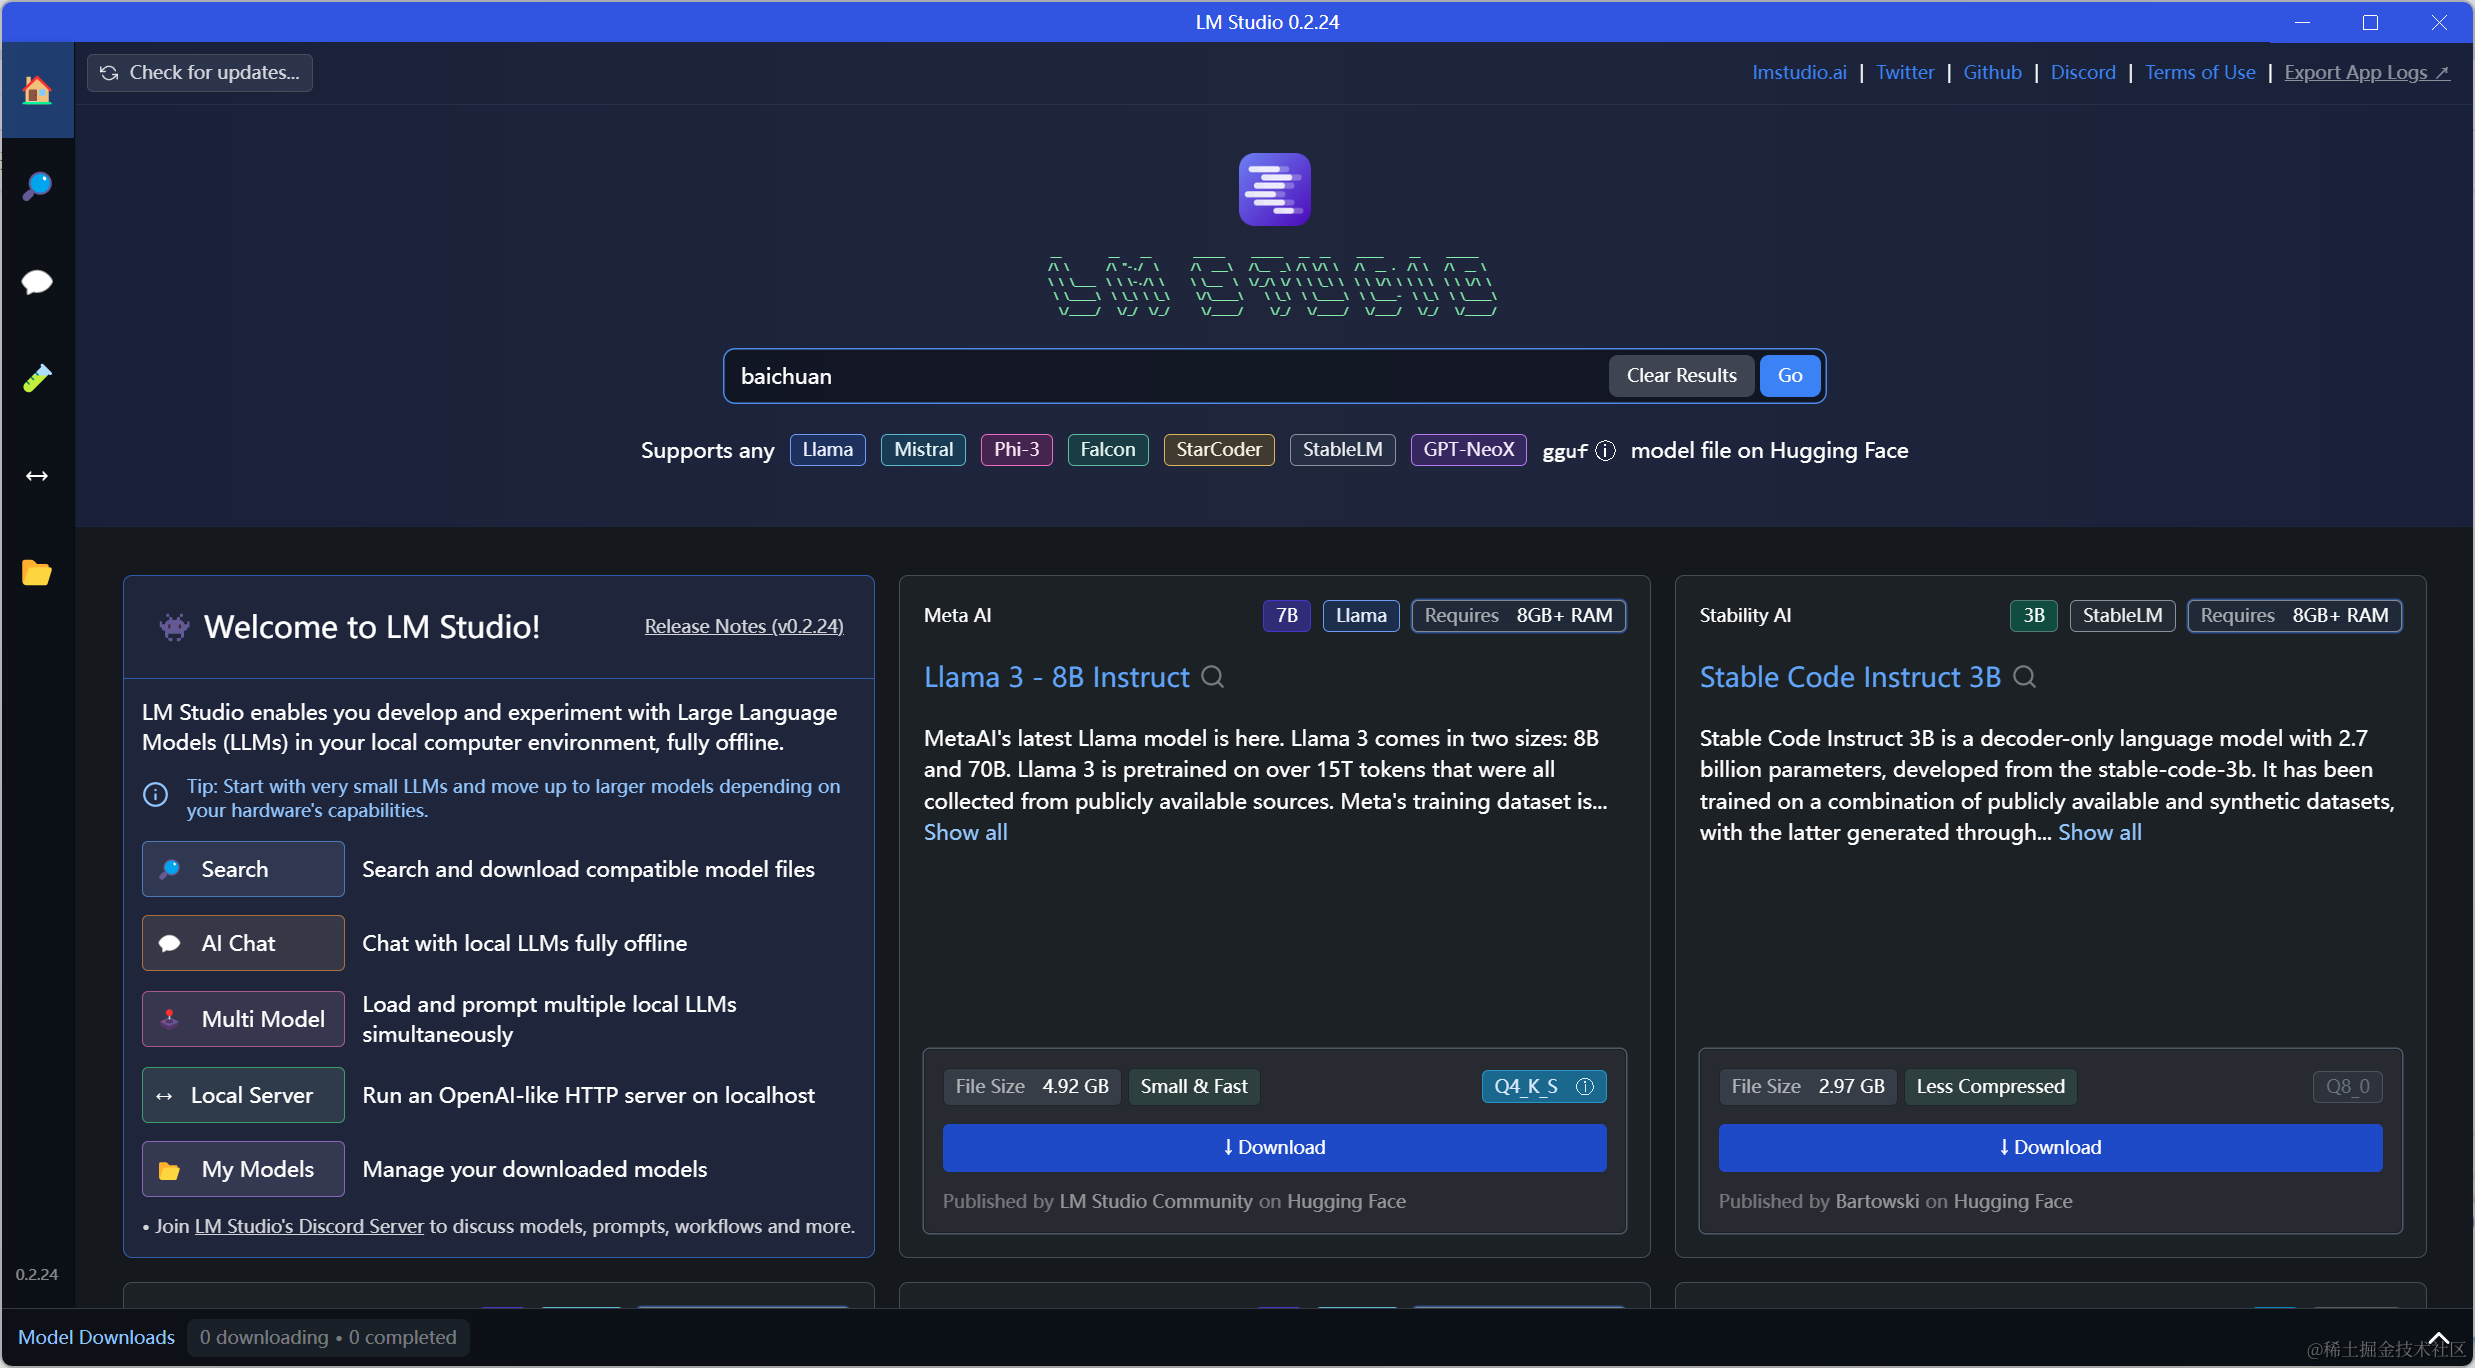
Task: Open Search via sidebar magnifier icon
Action: (x=37, y=186)
